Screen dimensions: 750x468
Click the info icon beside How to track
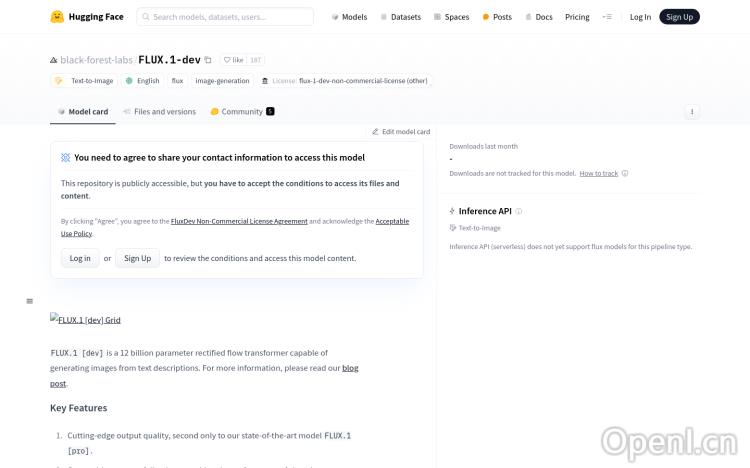[625, 173]
